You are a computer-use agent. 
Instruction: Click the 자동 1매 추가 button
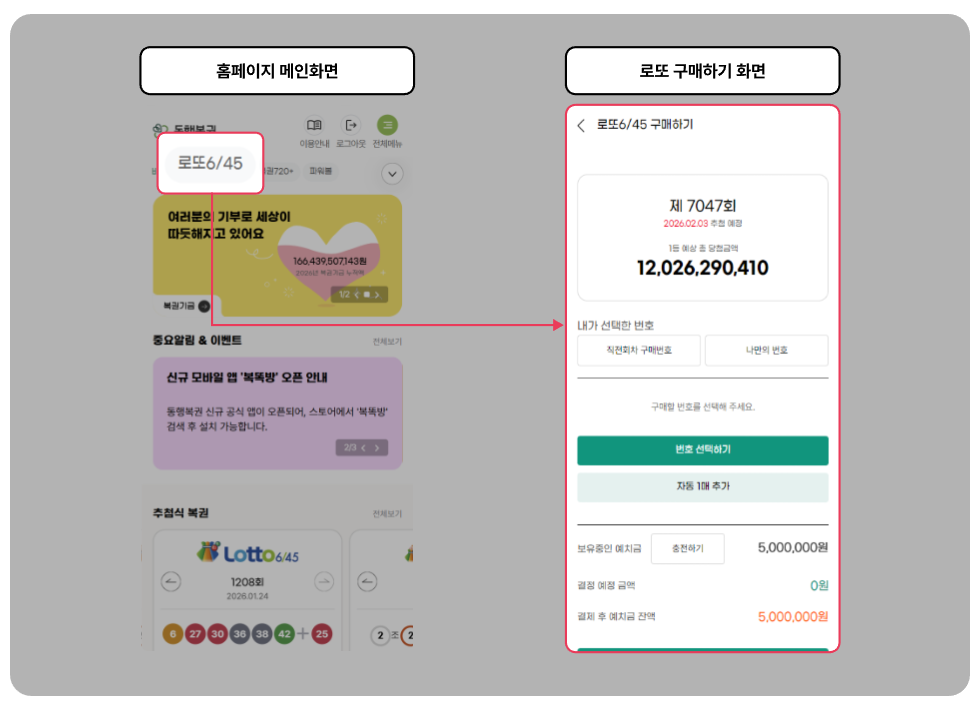pos(702,486)
